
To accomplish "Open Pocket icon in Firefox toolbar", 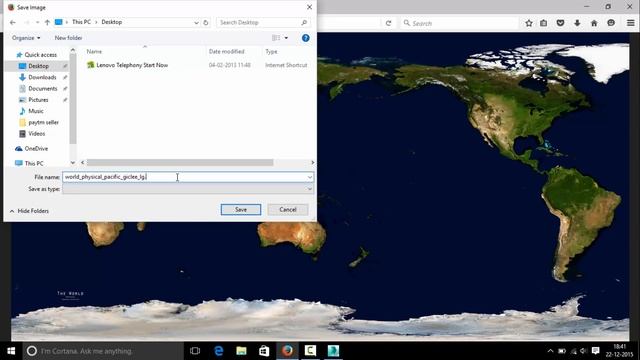I will pyautogui.click(x=560, y=23).
